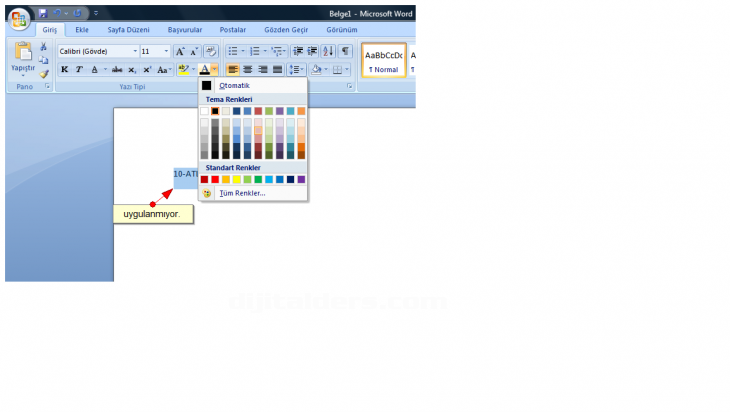Apply the yellow text highlight color
Viewport: 730px width, 412px height.
click(183, 69)
